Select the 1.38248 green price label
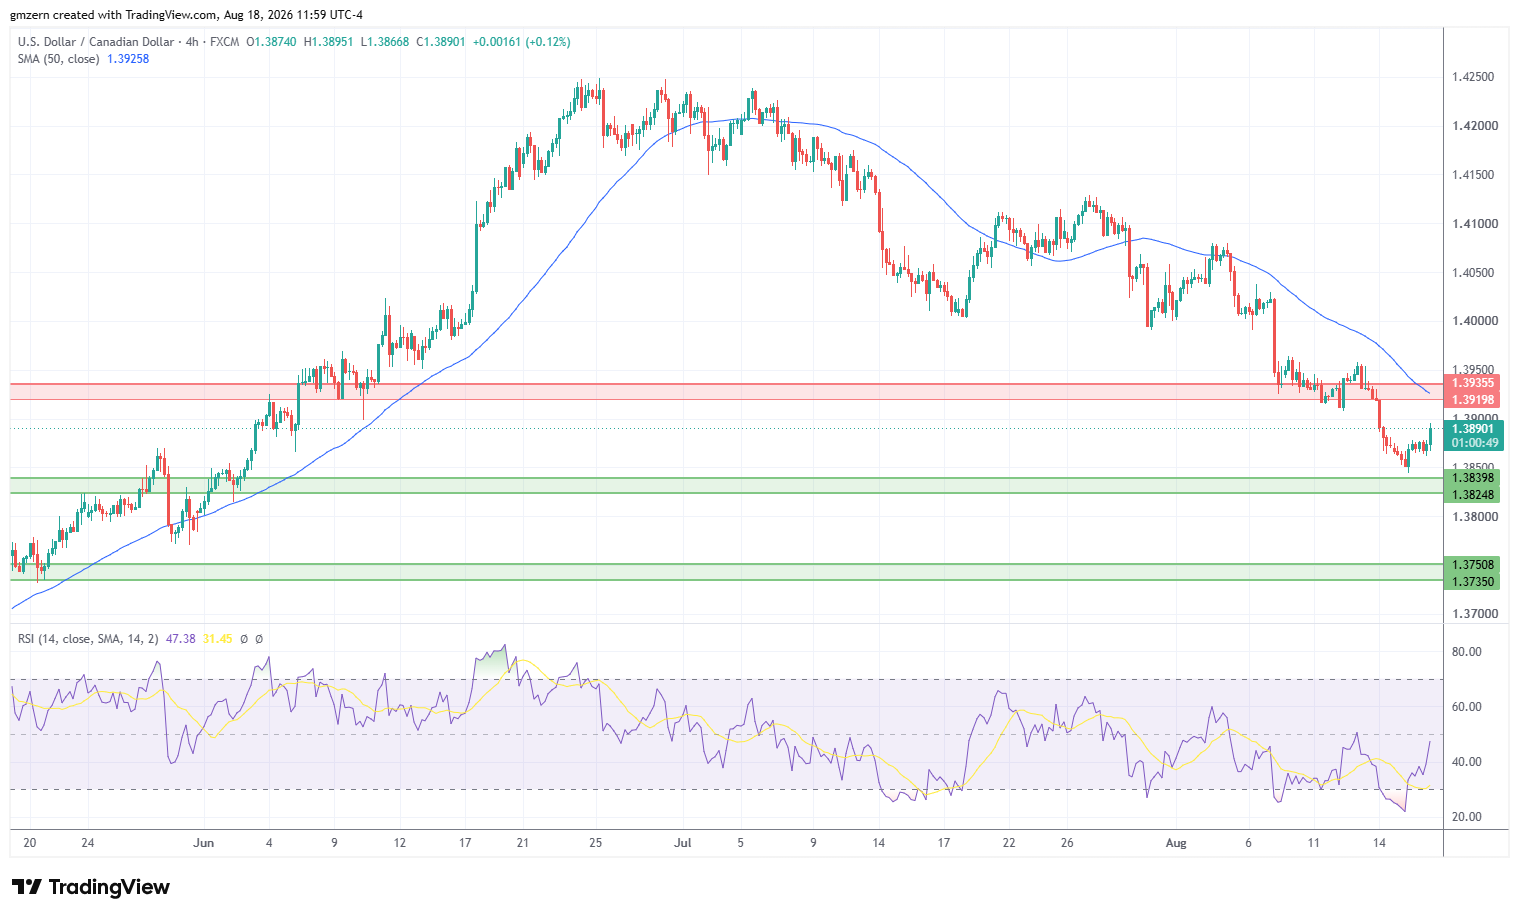This screenshot has height=917, width=1519. pyautogui.click(x=1473, y=495)
